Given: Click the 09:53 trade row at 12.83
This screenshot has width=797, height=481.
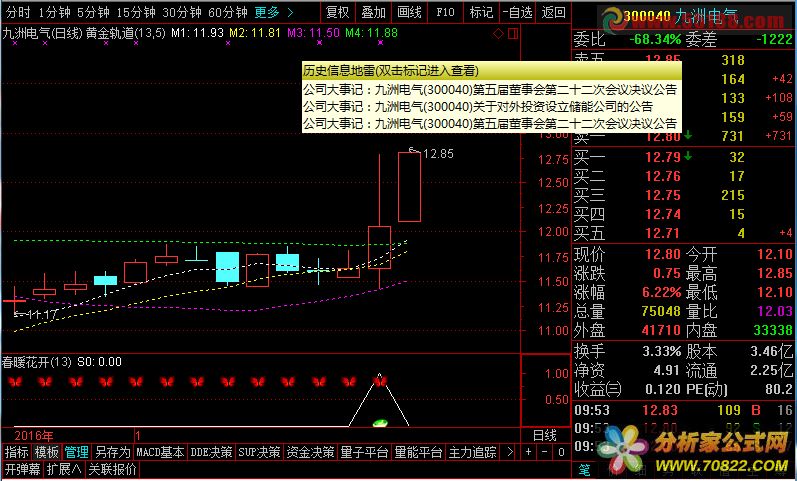Looking at the screenshot, I should pyautogui.click(x=684, y=410).
